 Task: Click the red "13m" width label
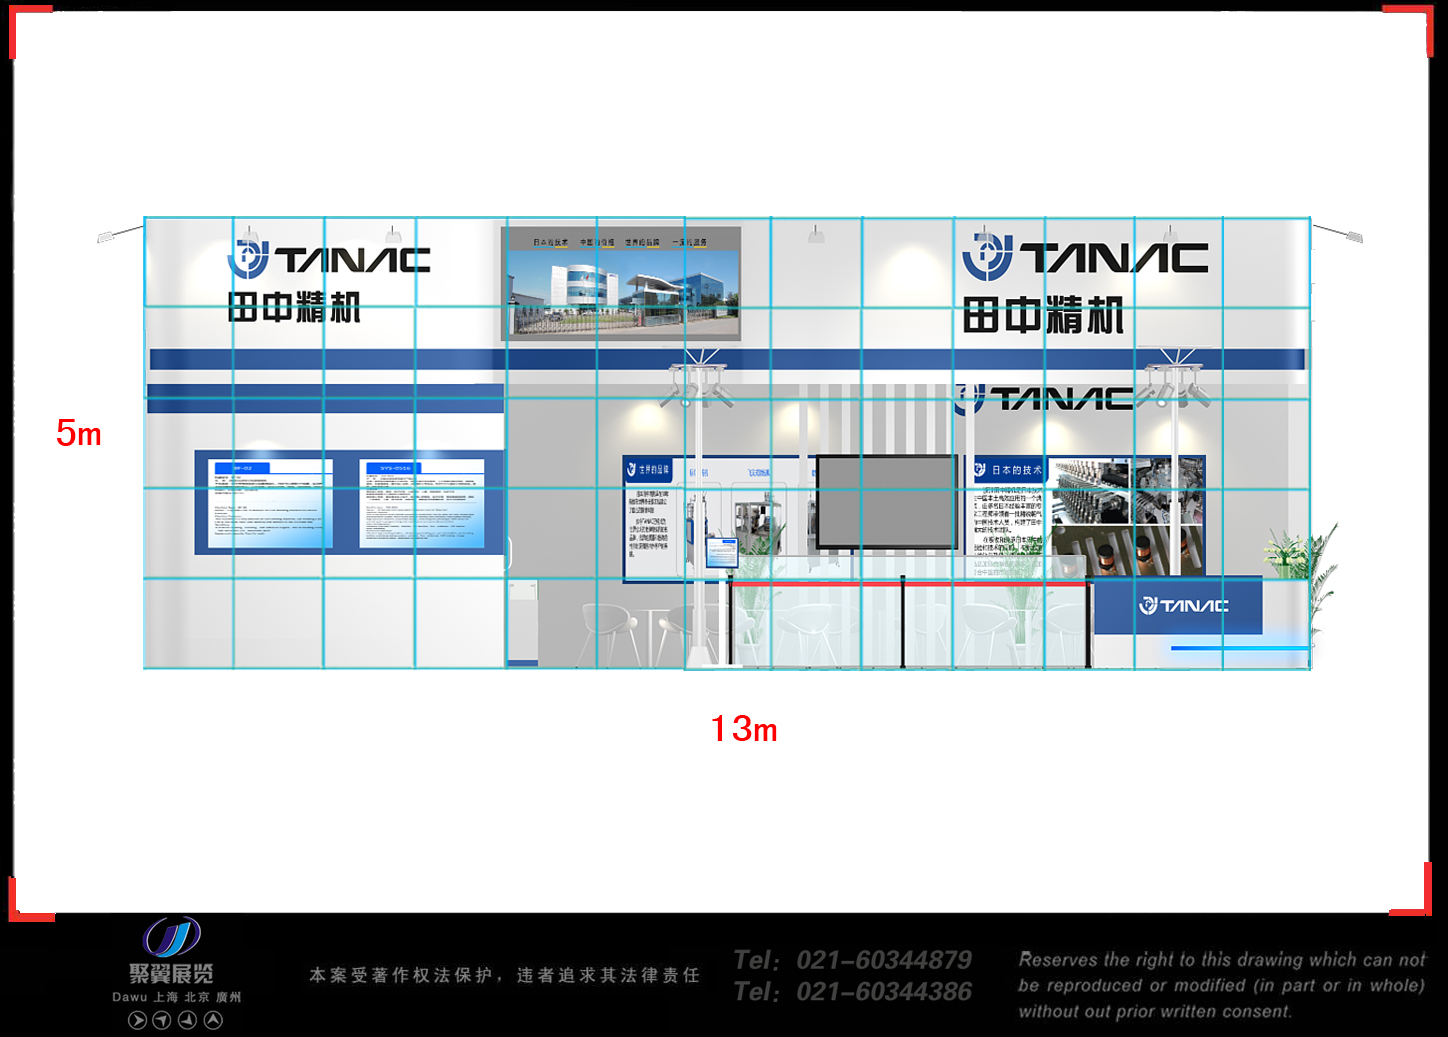point(744,729)
